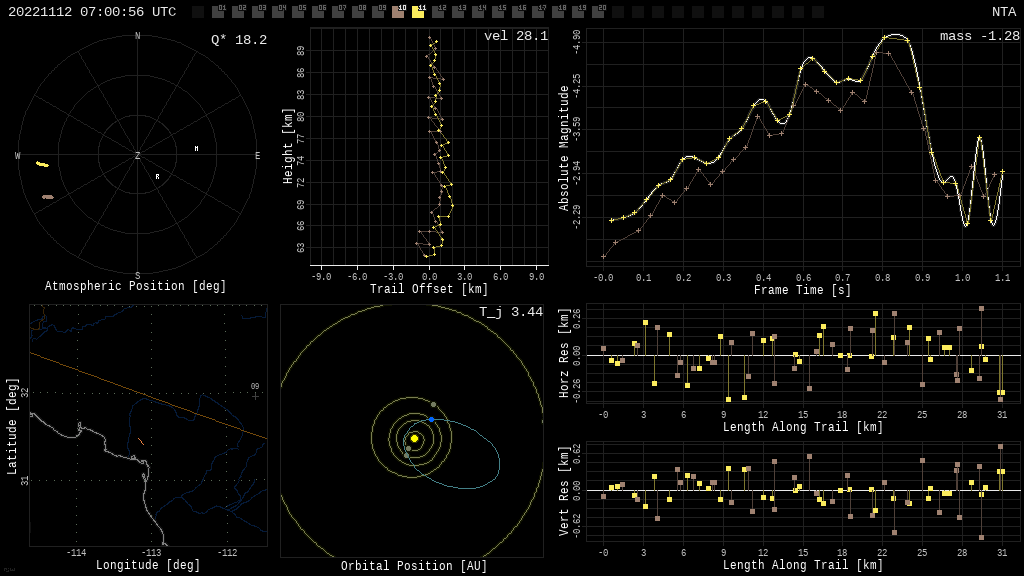1024x576 pixels.
Task: Click the mass -1.28 readout
Action: (x=980, y=36)
